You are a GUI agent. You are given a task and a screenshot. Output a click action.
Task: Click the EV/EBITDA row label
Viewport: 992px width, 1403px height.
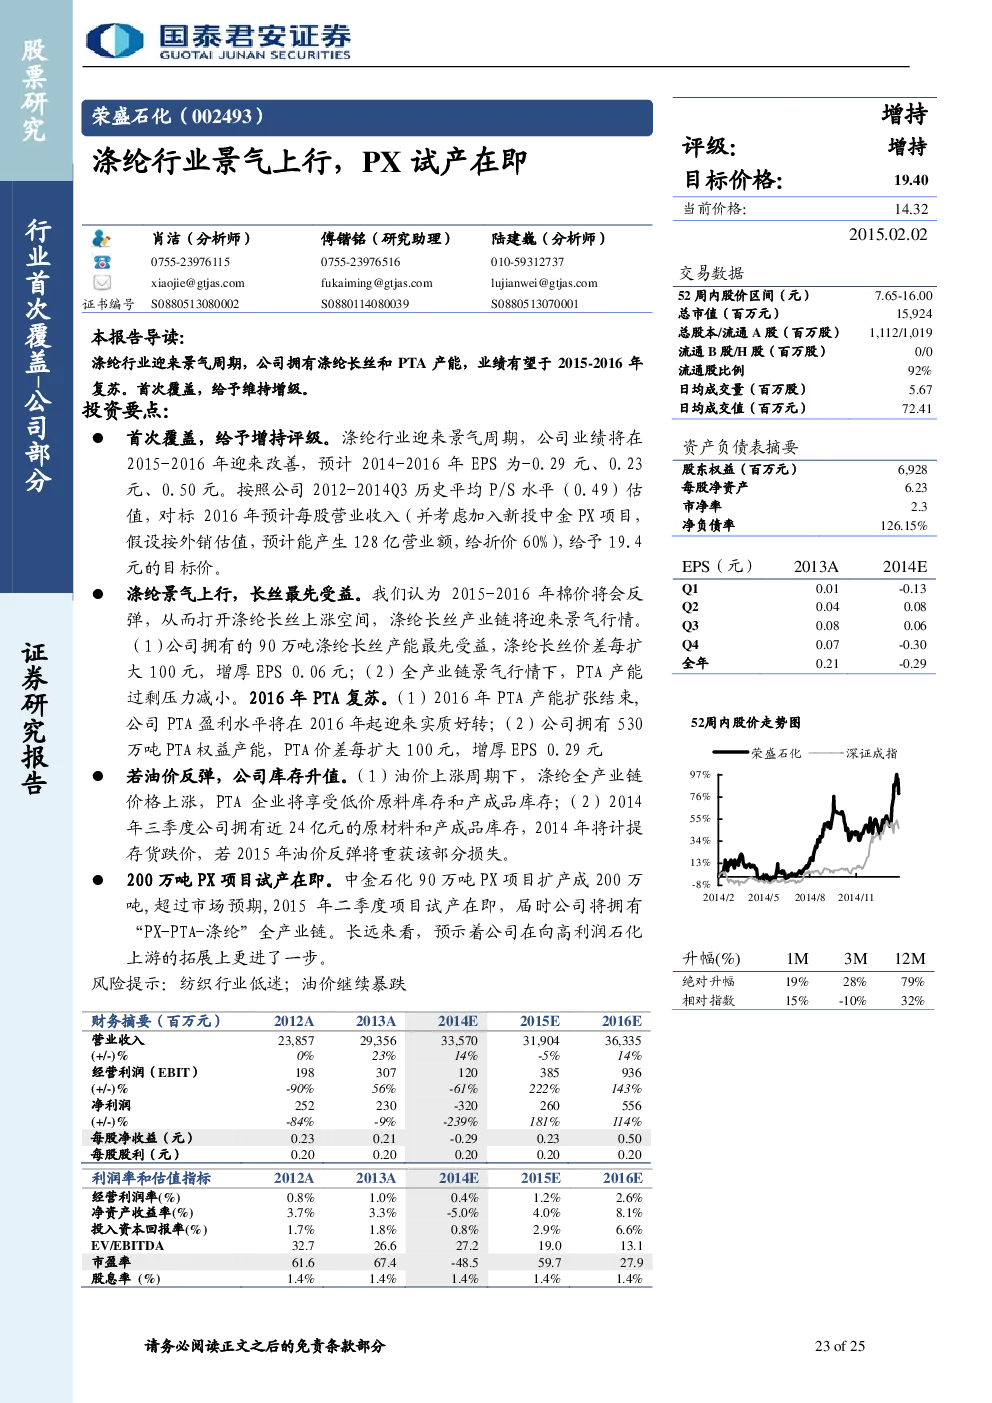pyautogui.click(x=127, y=1246)
